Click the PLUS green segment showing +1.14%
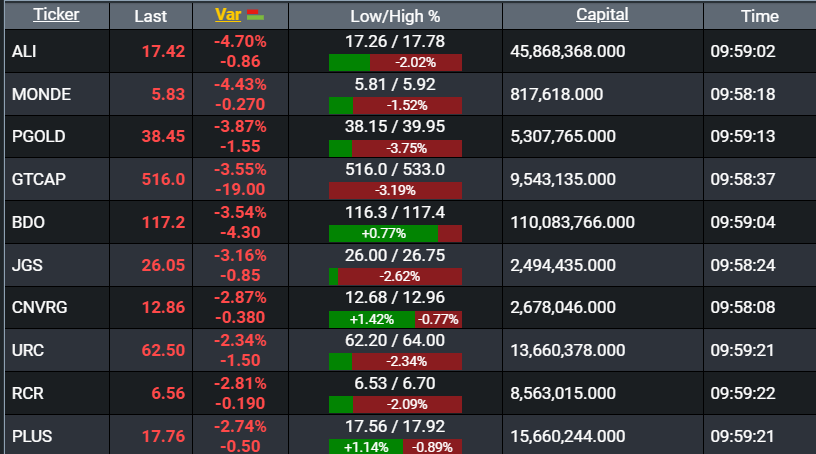Image resolution: width=816 pixels, height=454 pixels. (366, 447)
